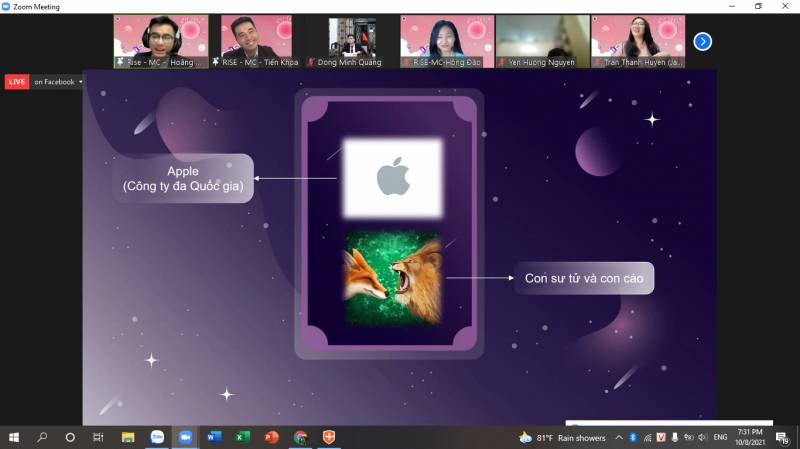Open Excel from the taskbar
Screen dimensions: 800x449
pyautogui.click(x=243, y=437)
